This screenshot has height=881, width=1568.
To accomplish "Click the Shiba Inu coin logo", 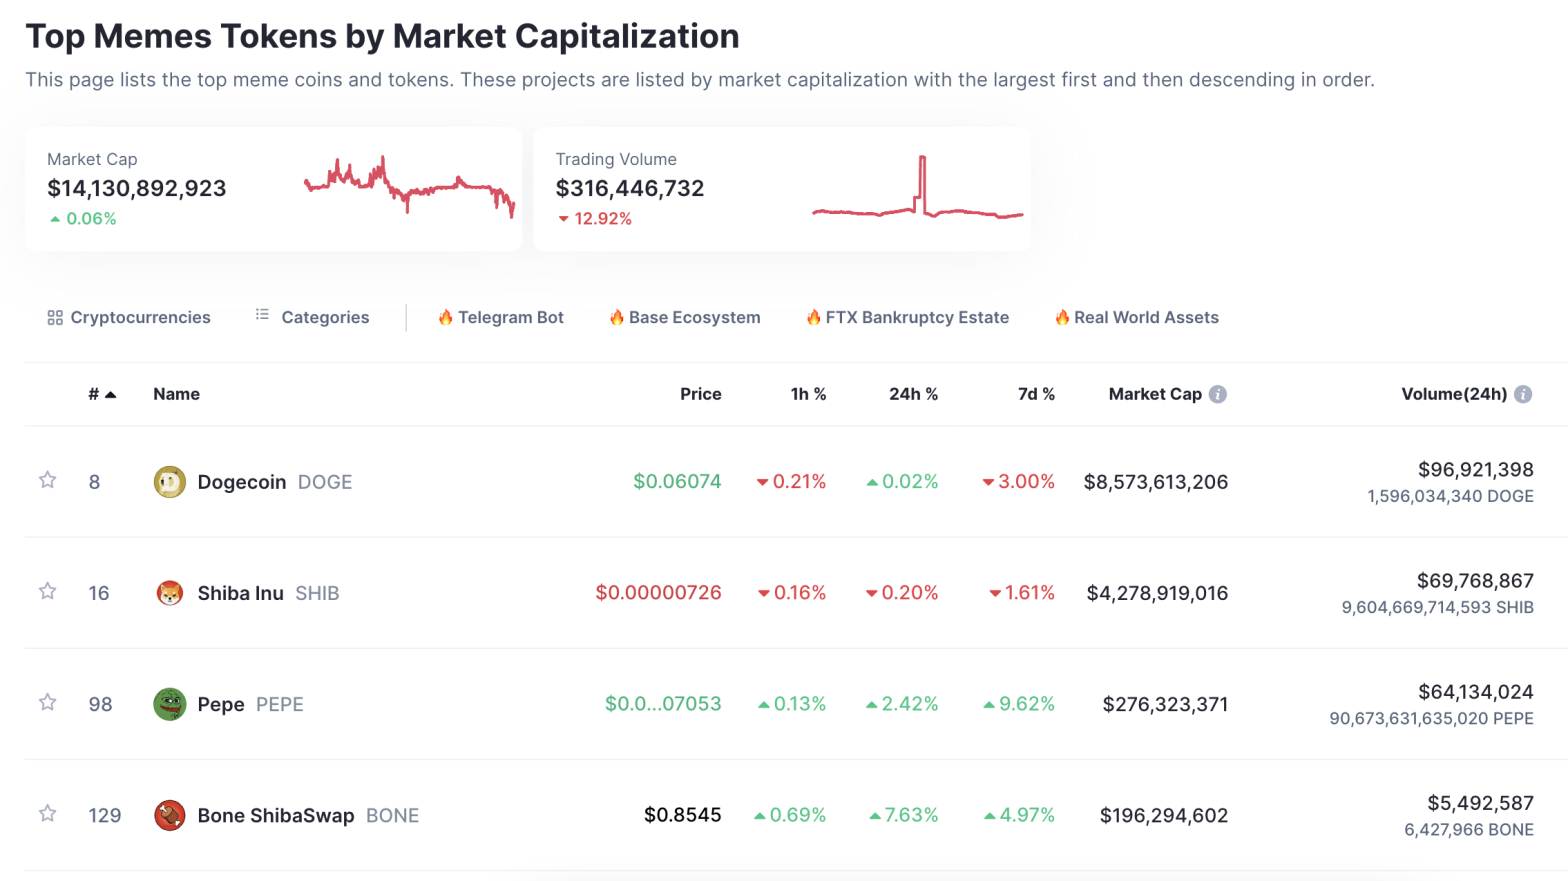I will (x=170, y=592).
